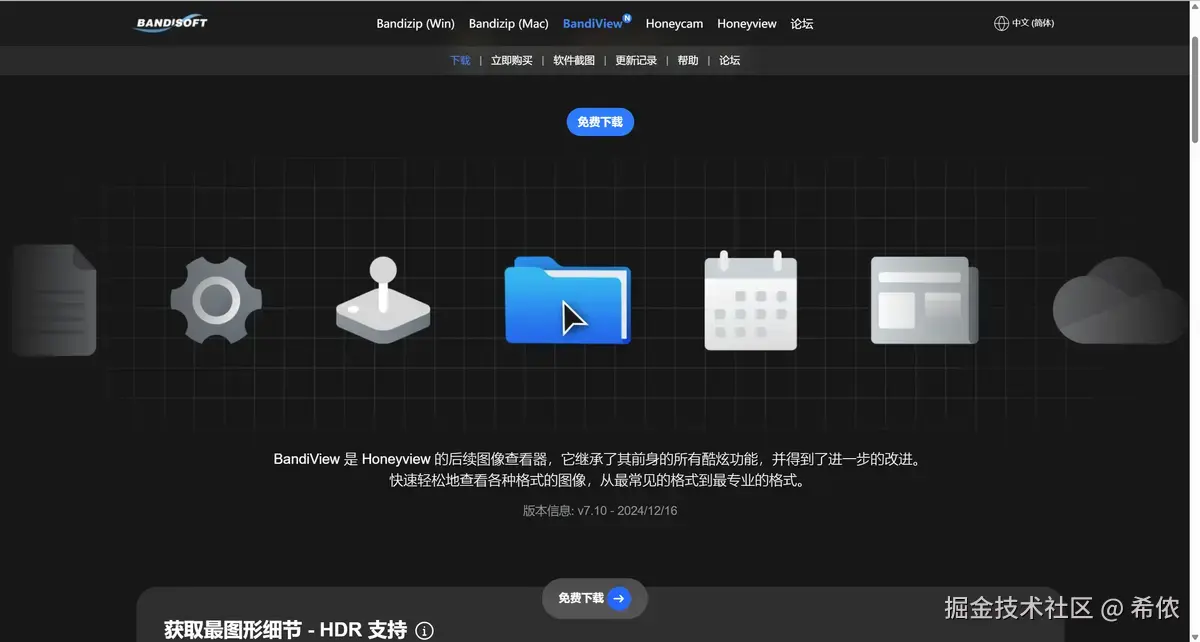1200x642 pixels.
Task: Open 论坛 in the top navigation
Action: pyautogui.click(x=802, y=24)
